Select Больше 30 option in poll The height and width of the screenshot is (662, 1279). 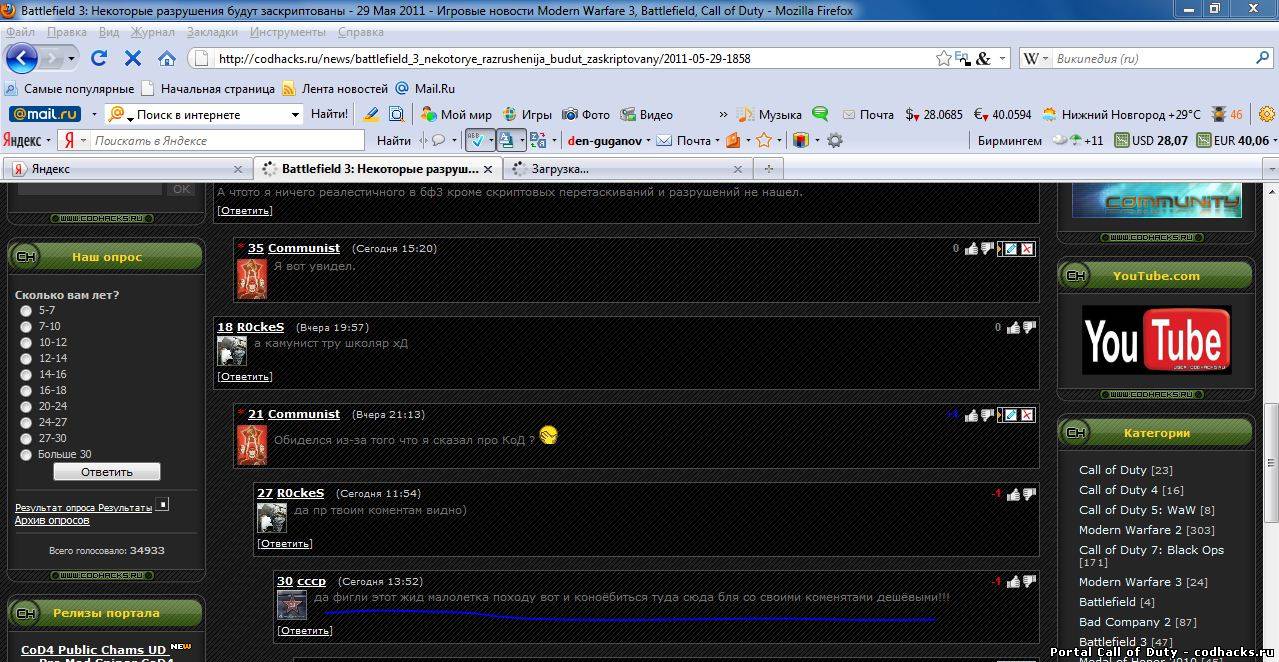pos(26,455)
